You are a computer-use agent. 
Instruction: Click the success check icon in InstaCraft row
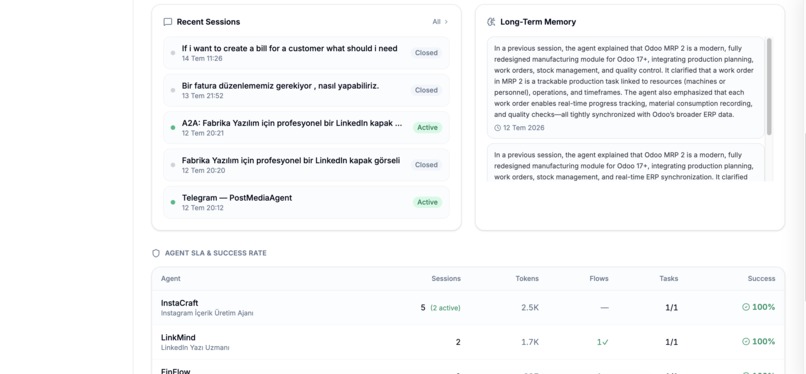(x=746, y=307)
